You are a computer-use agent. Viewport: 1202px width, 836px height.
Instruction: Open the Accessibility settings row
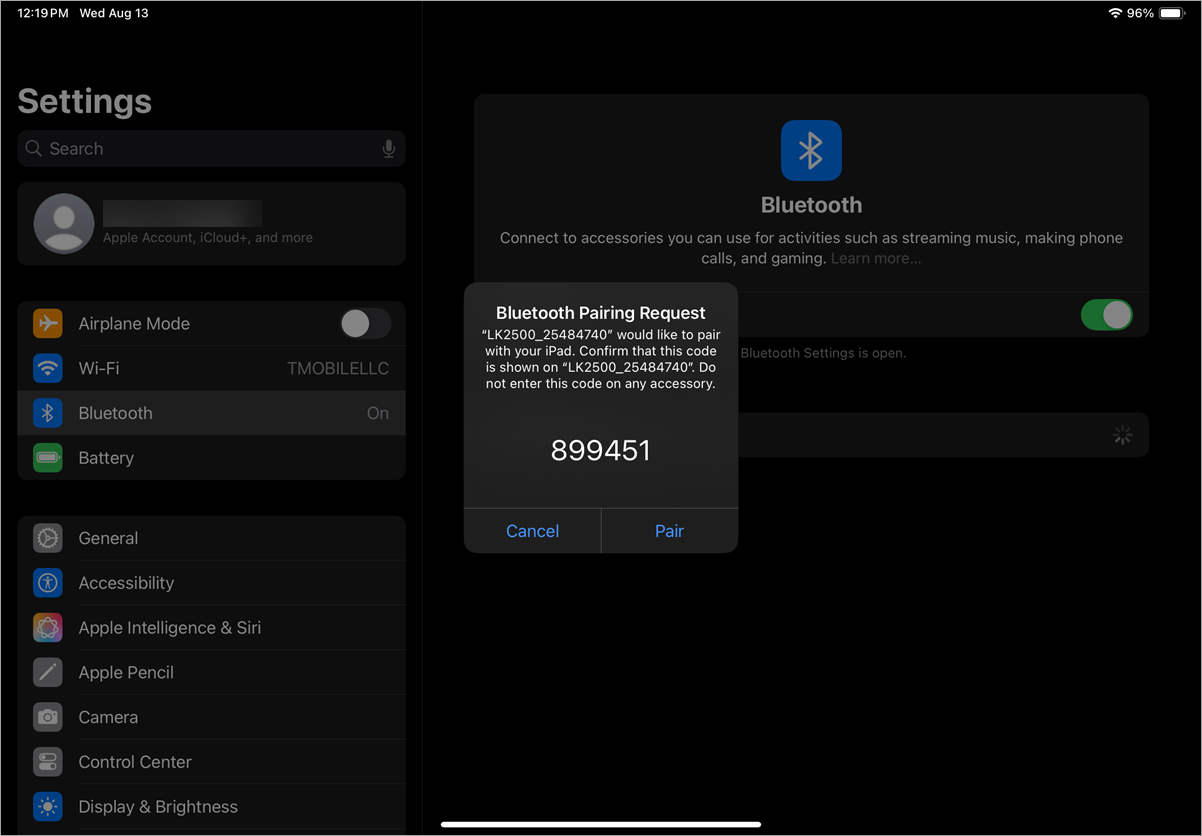pos(211,583)
